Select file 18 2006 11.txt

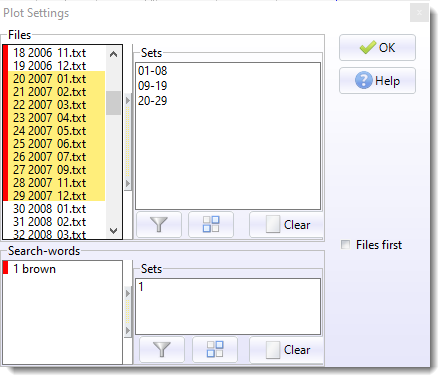pyautogui.click(x=56, y=53)
